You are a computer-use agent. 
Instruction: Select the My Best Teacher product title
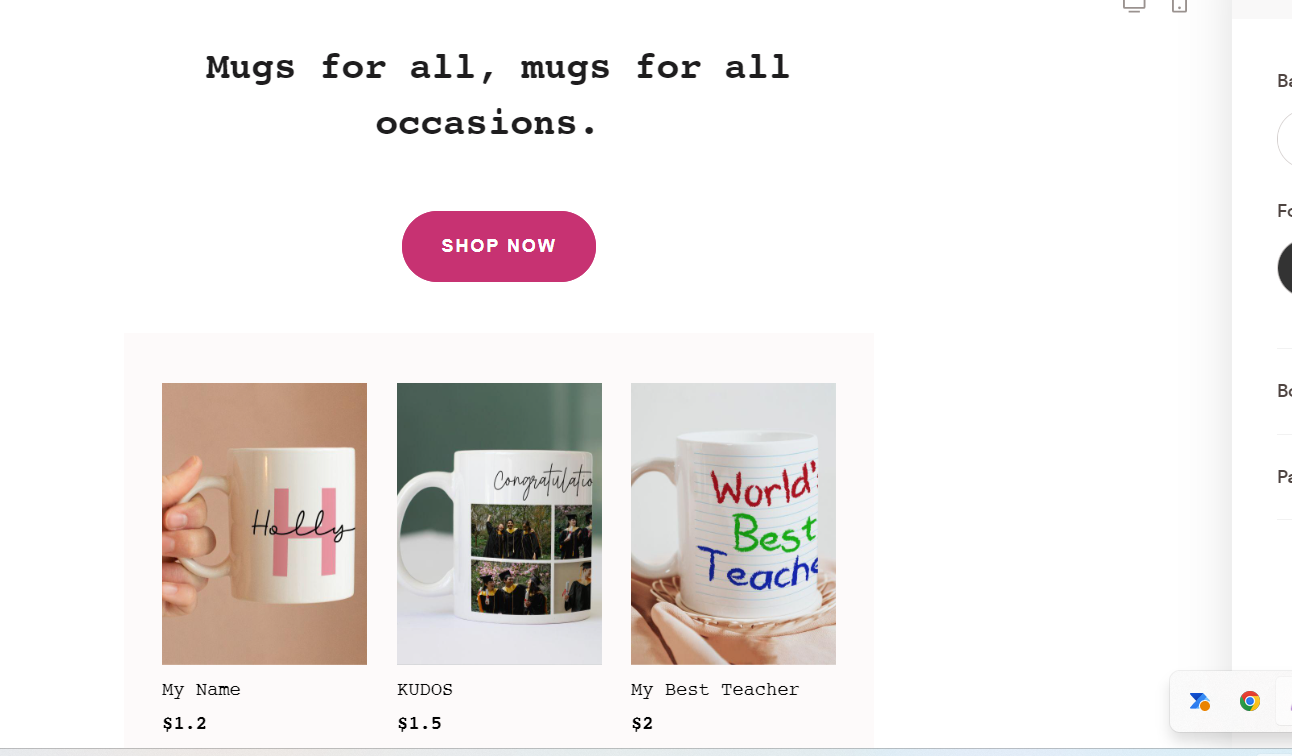(x=715, y=690)
